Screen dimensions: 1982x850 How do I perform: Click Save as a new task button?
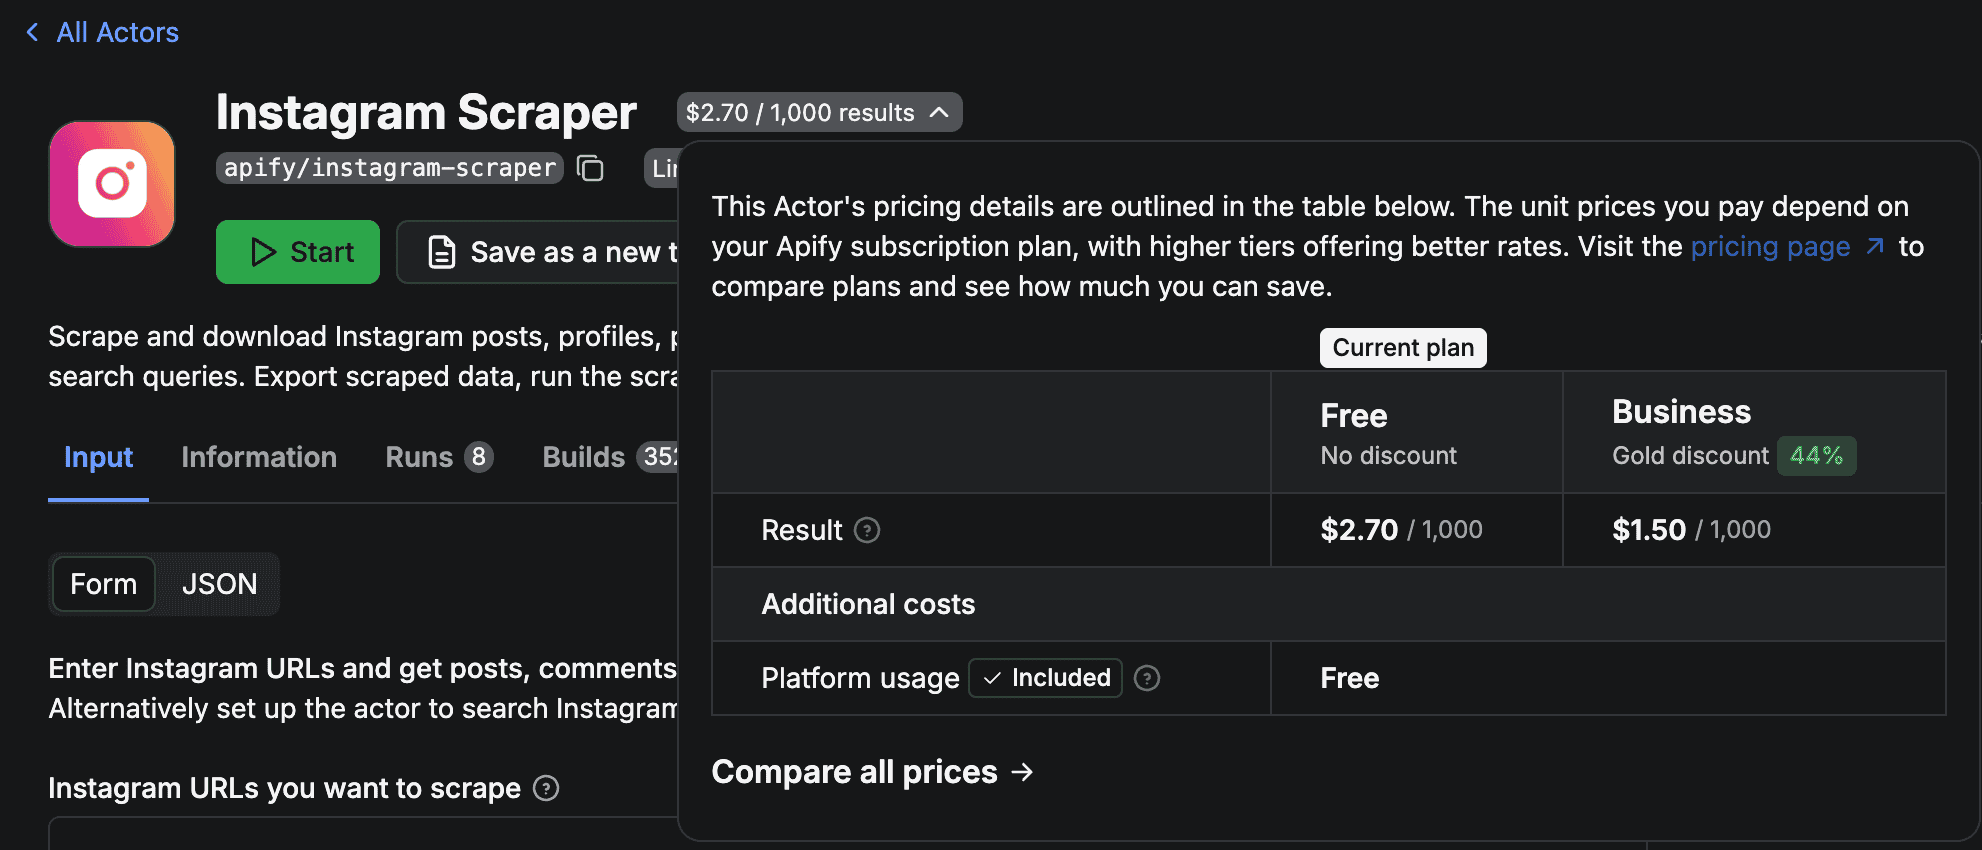pos(540,252)
